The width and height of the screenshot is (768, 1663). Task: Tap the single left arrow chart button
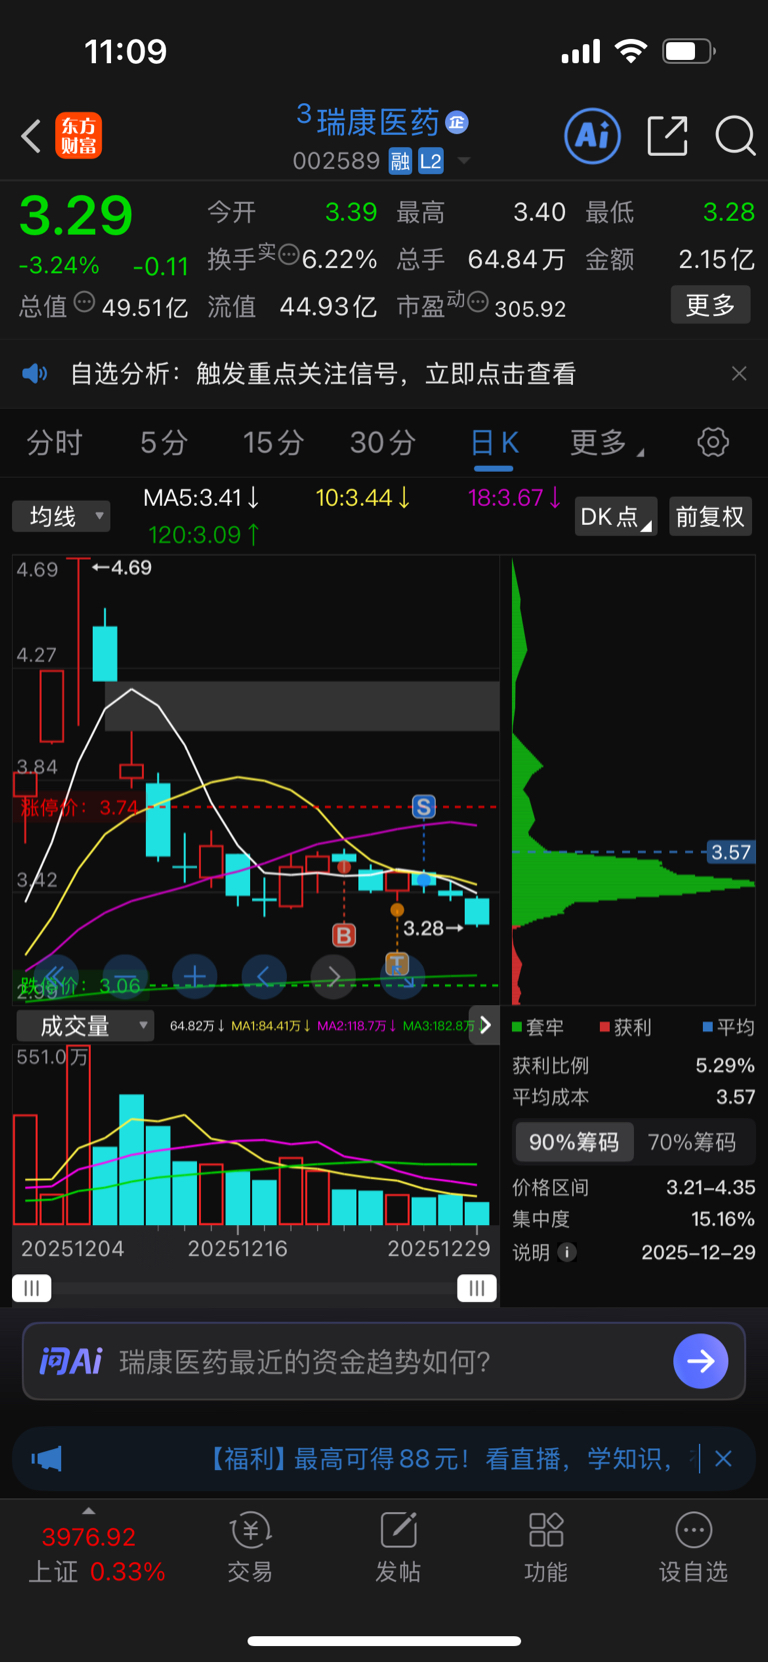coord(264,976)
